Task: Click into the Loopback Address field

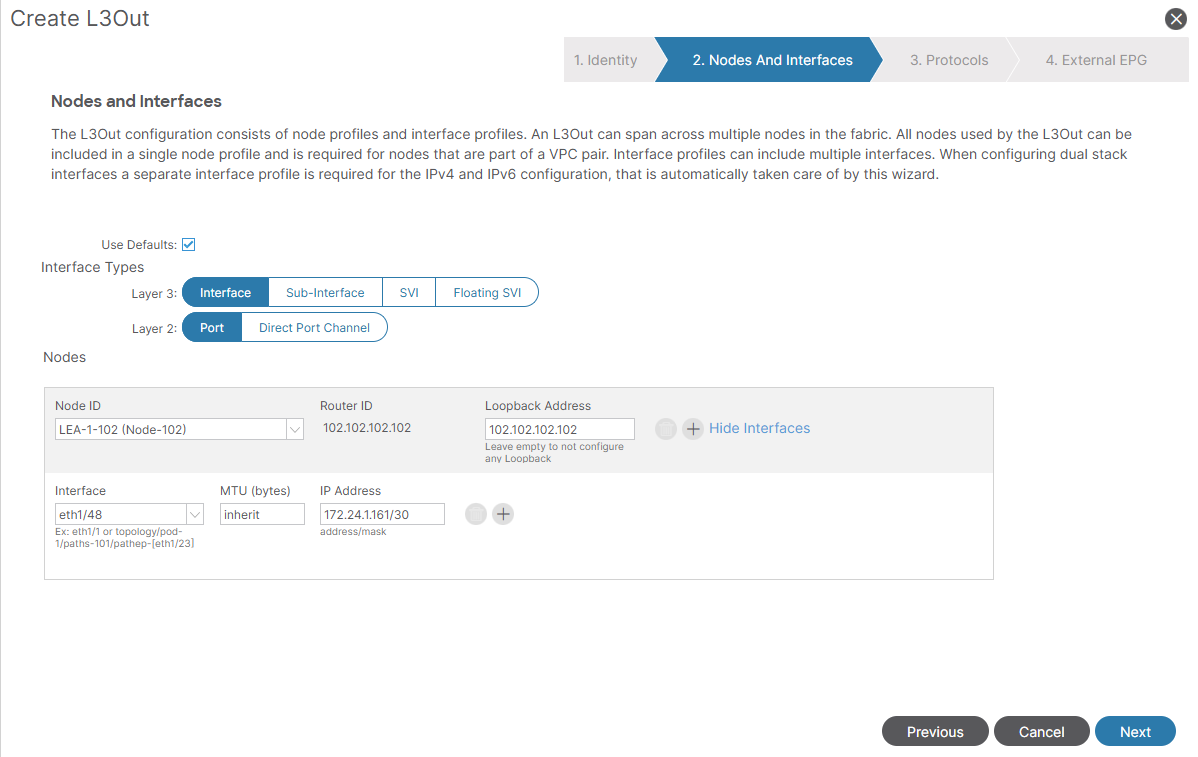Action: coord(559,430)
